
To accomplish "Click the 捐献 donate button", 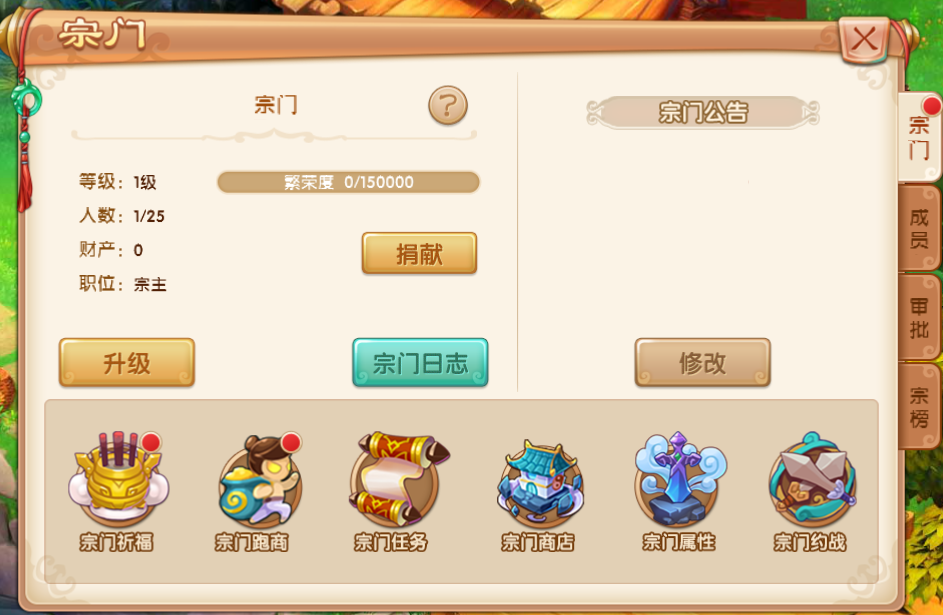I will point(419,254).
